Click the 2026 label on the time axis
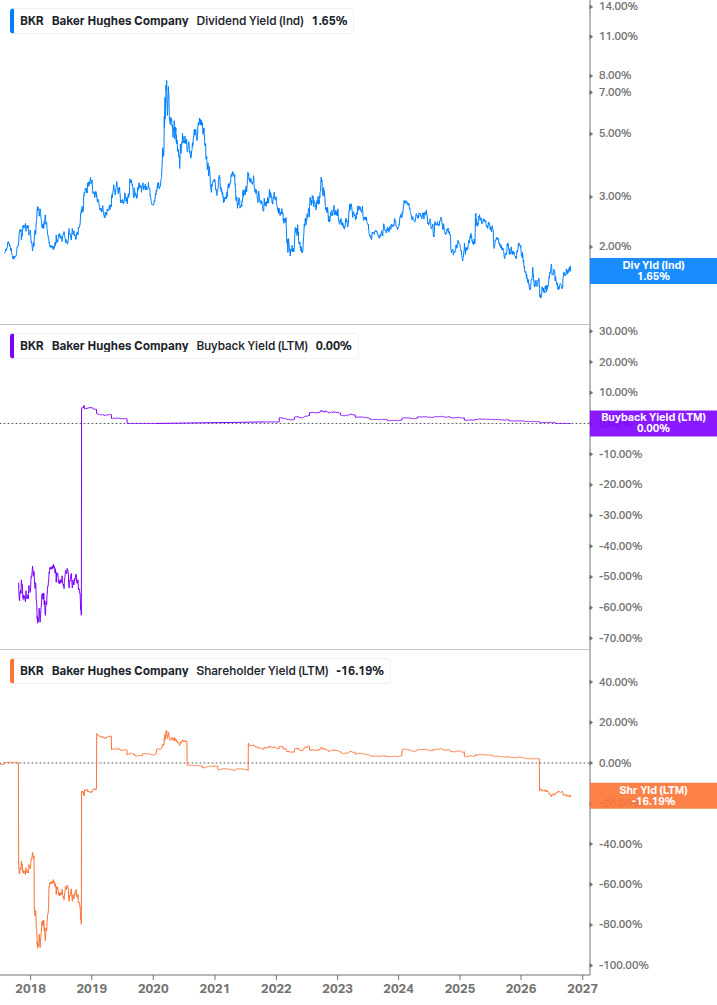This screenshot has height=1005, width=717. [521, 988]
